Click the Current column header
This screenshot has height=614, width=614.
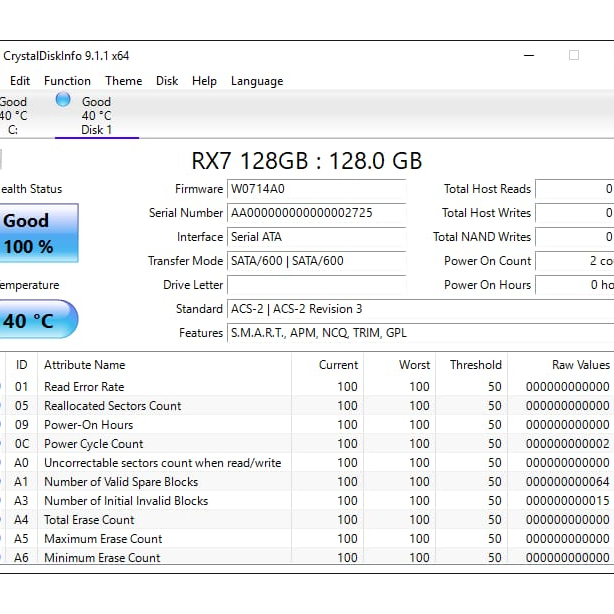tap(328, 365)
